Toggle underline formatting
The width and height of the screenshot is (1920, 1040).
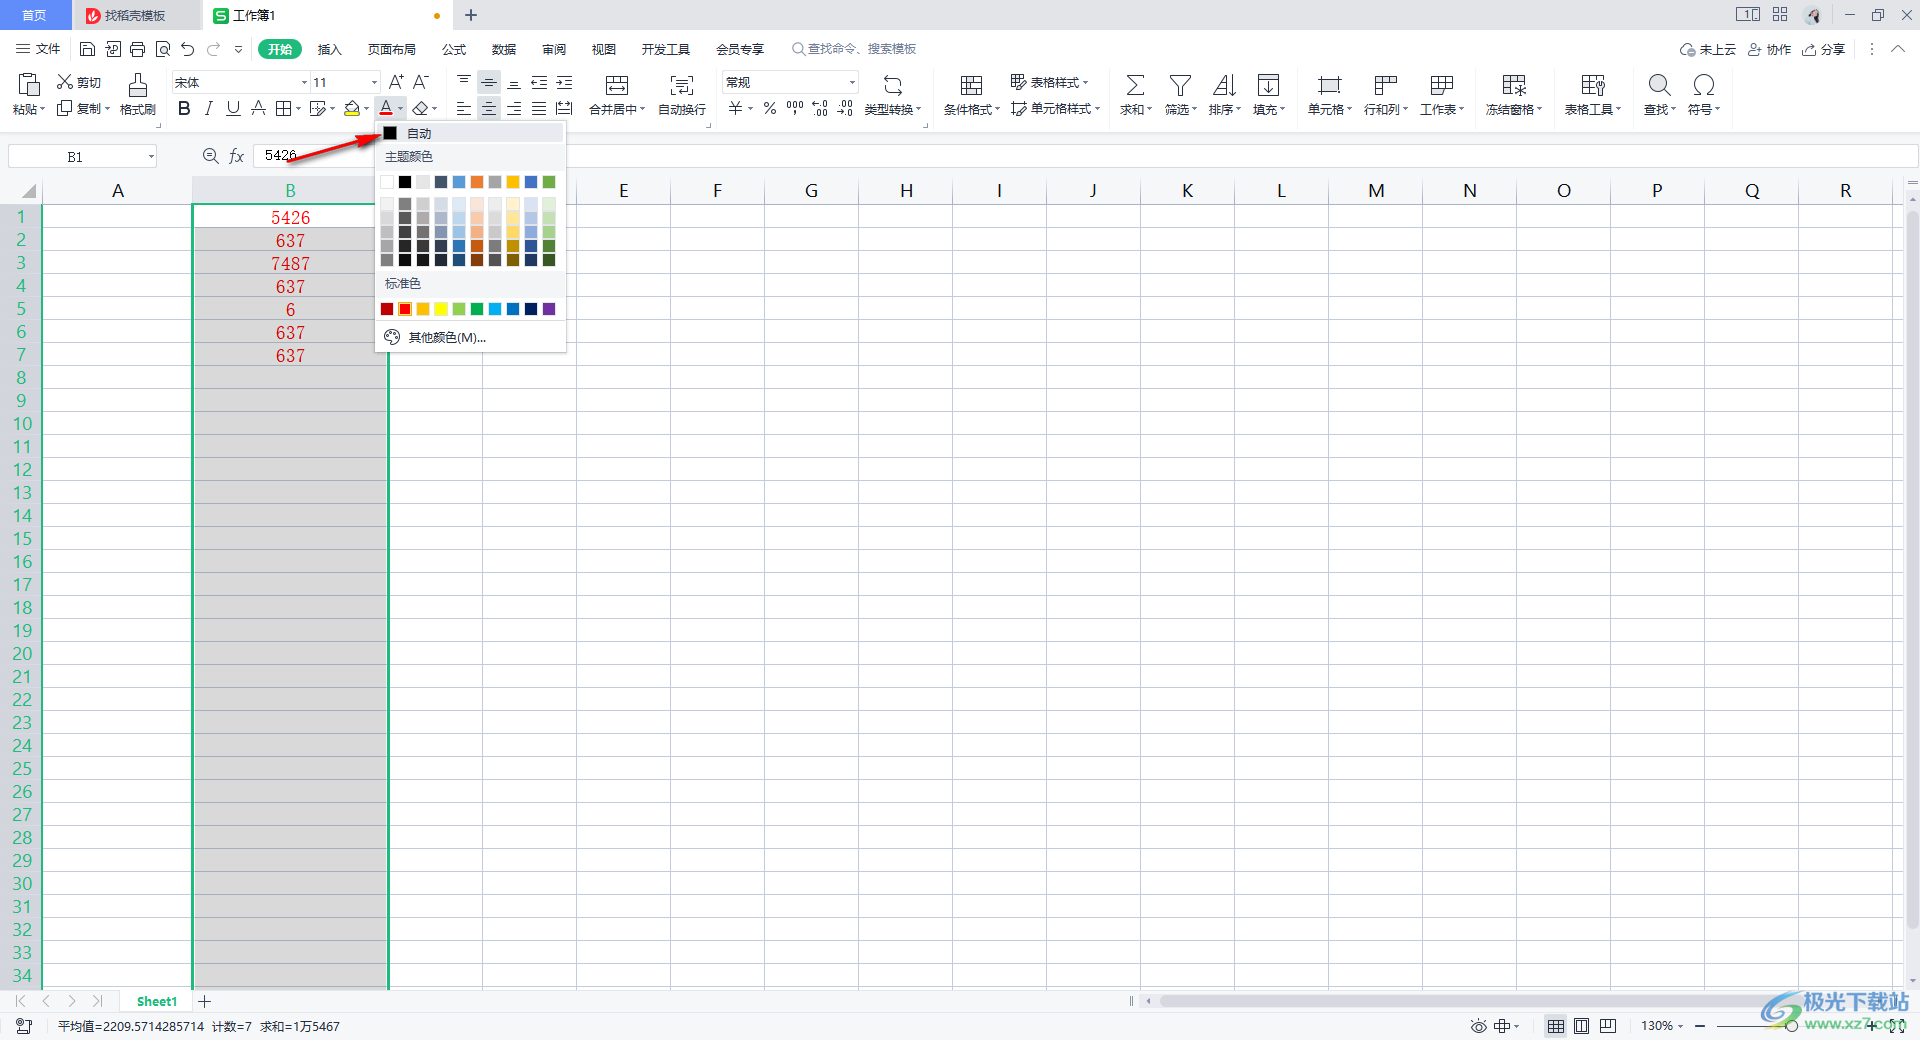233,108
